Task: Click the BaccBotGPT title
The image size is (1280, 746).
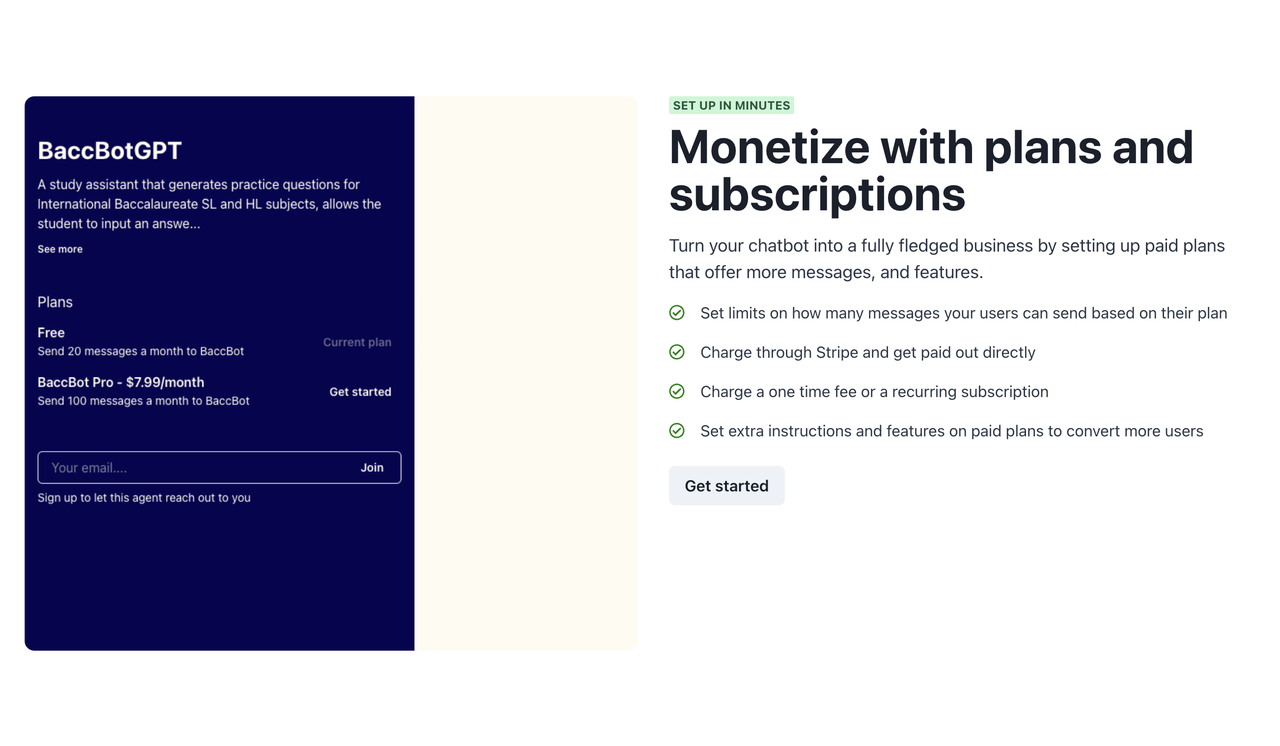Action: tap(110, 151)
